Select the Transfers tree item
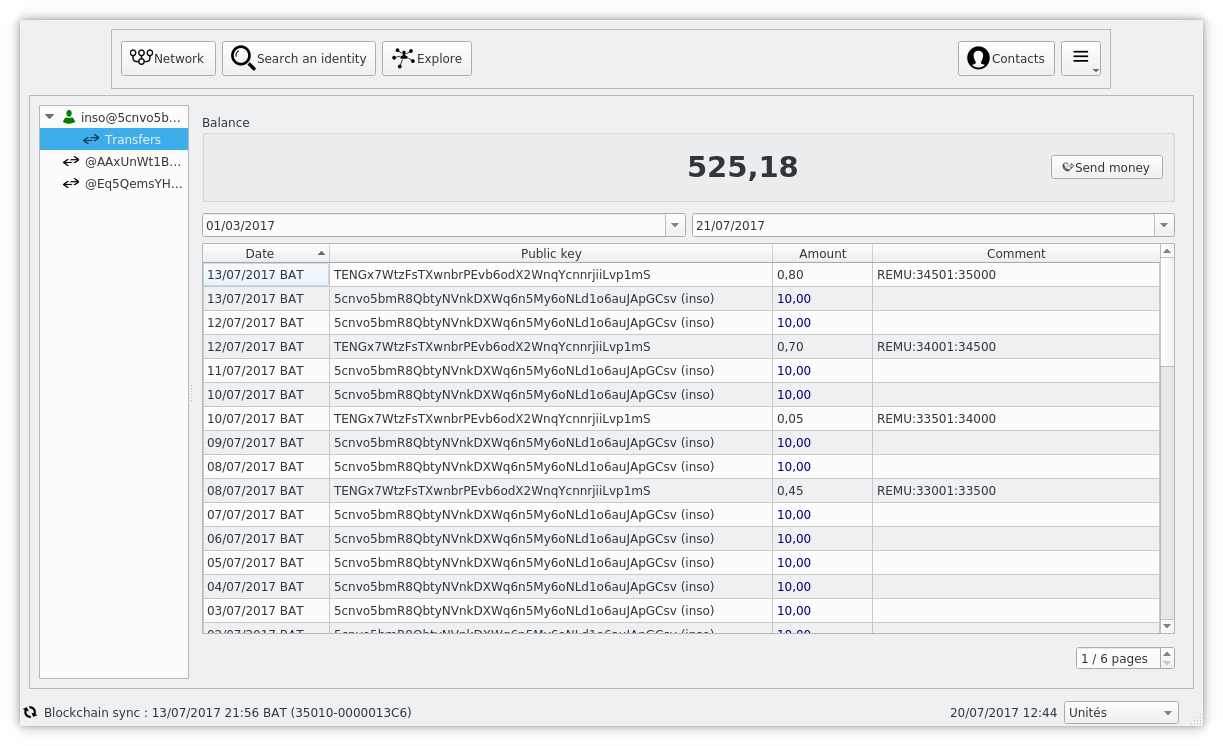The height and width of the screenshot is (746, 1223). 114,139
